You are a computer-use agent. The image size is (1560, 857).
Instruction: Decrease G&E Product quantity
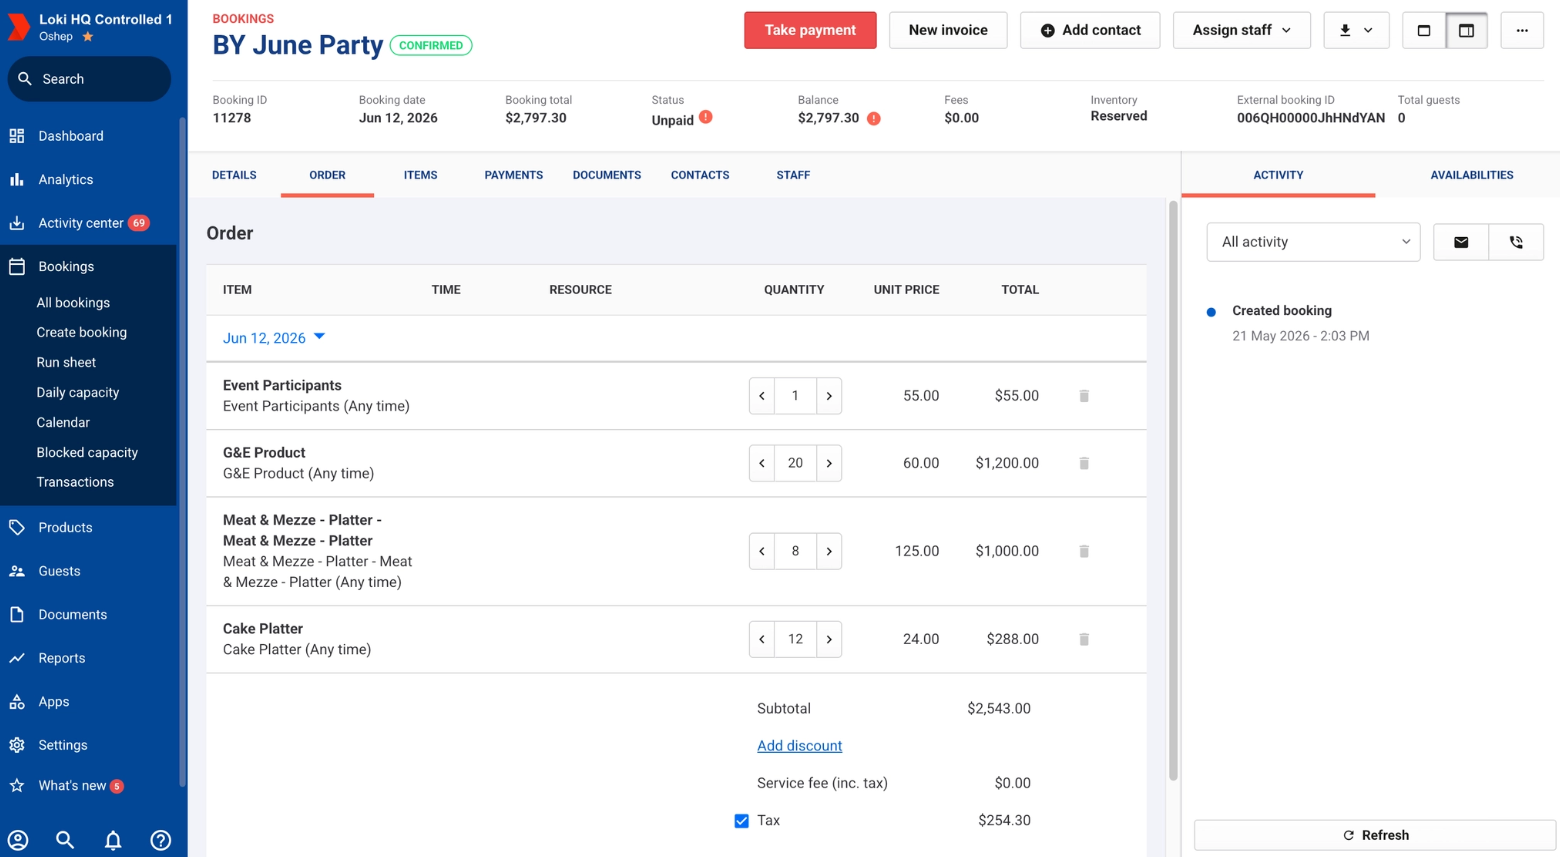pyautogui.click(x=762, y=463)
